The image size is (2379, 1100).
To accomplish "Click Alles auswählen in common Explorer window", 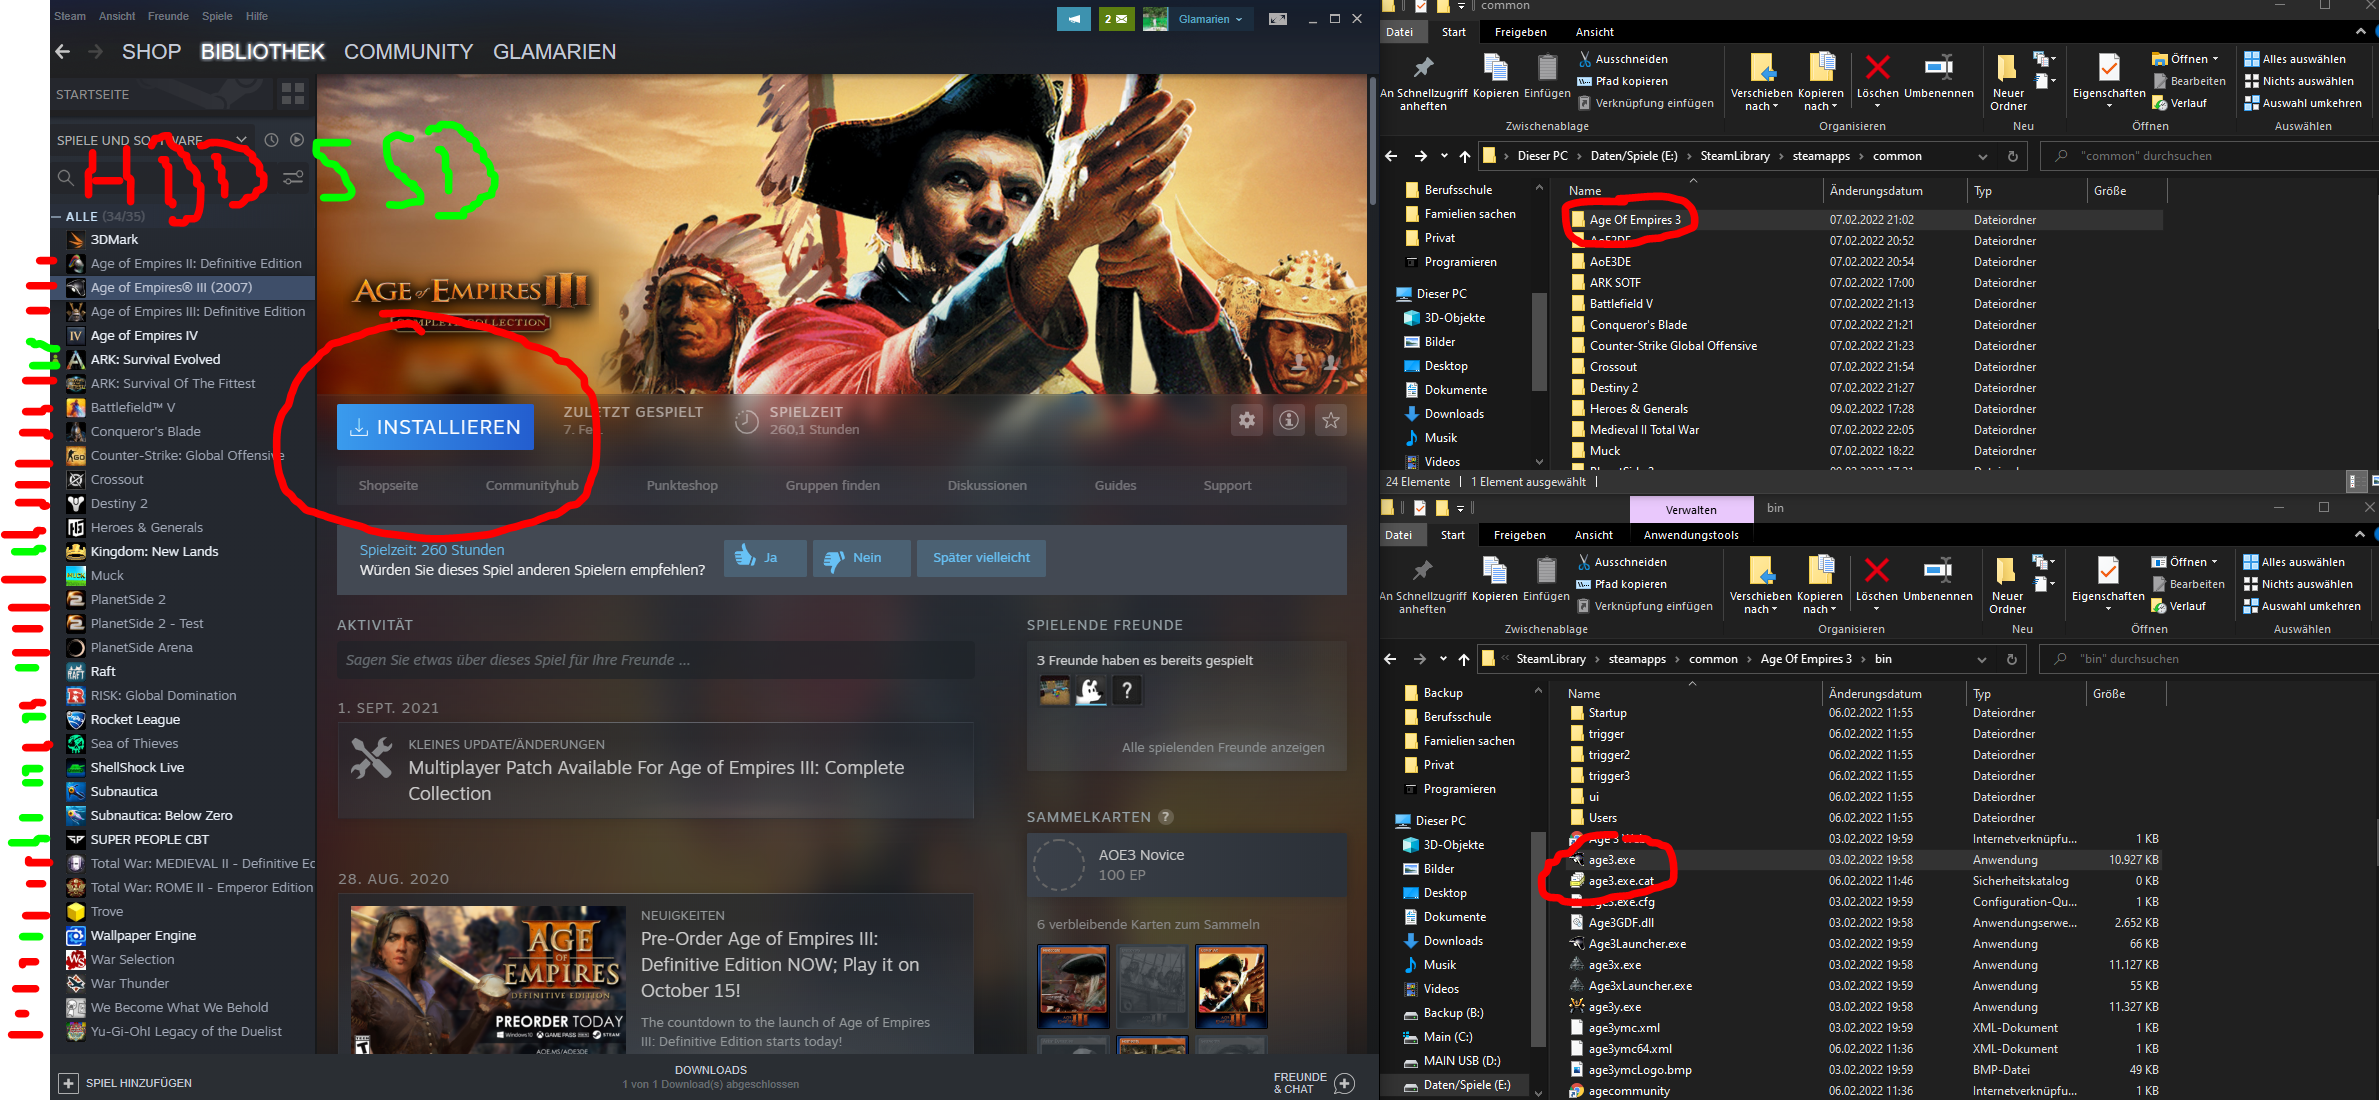I will [2294, 59].
